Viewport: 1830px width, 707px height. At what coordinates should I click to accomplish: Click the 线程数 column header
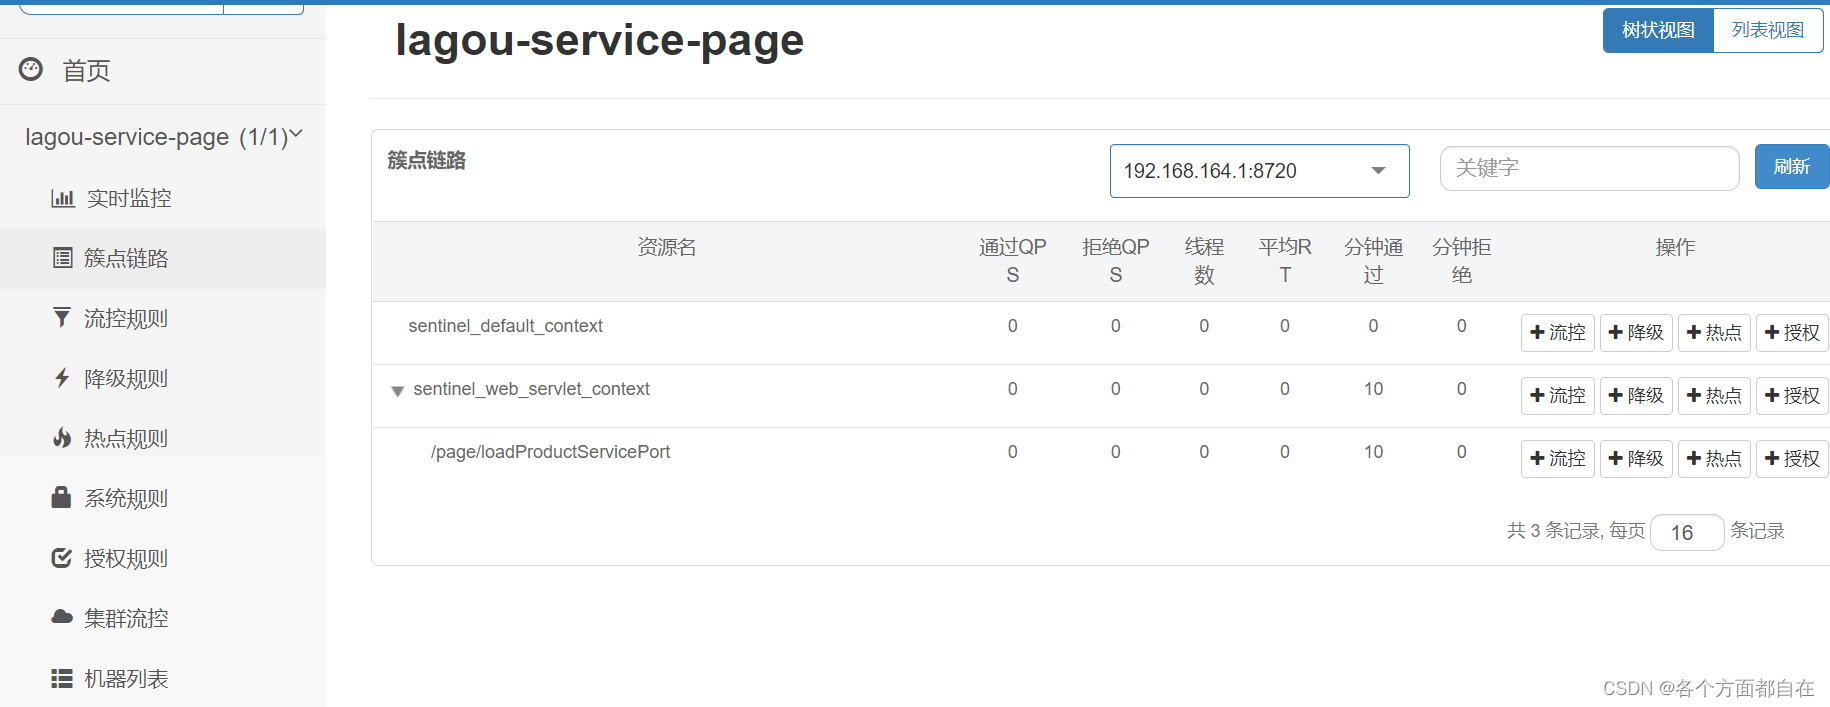click(1204, 260)
